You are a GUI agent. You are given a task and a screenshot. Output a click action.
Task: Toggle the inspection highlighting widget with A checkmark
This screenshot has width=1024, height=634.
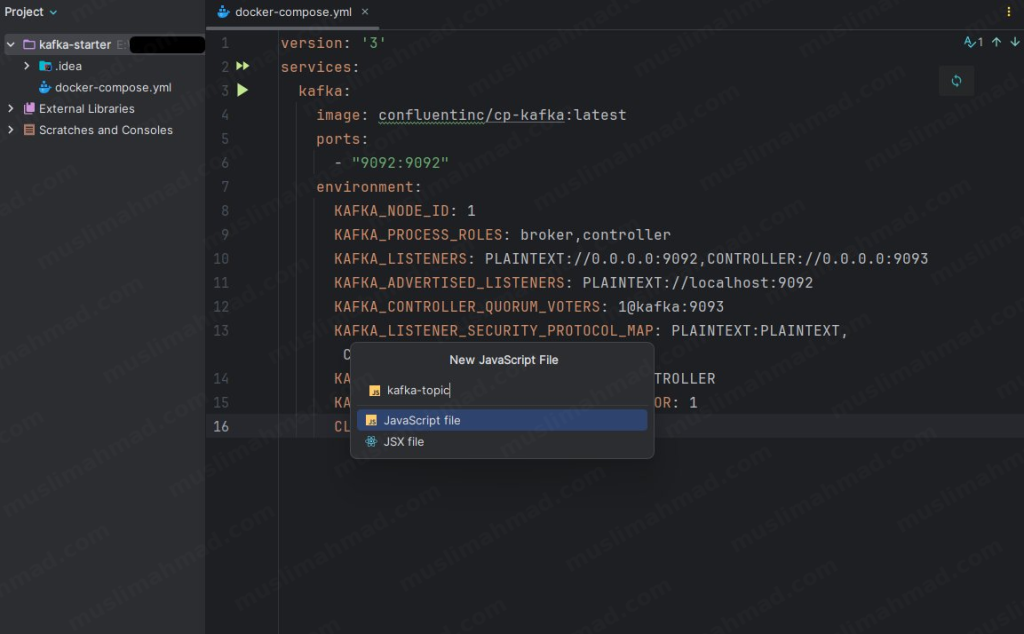pos(969,42)
